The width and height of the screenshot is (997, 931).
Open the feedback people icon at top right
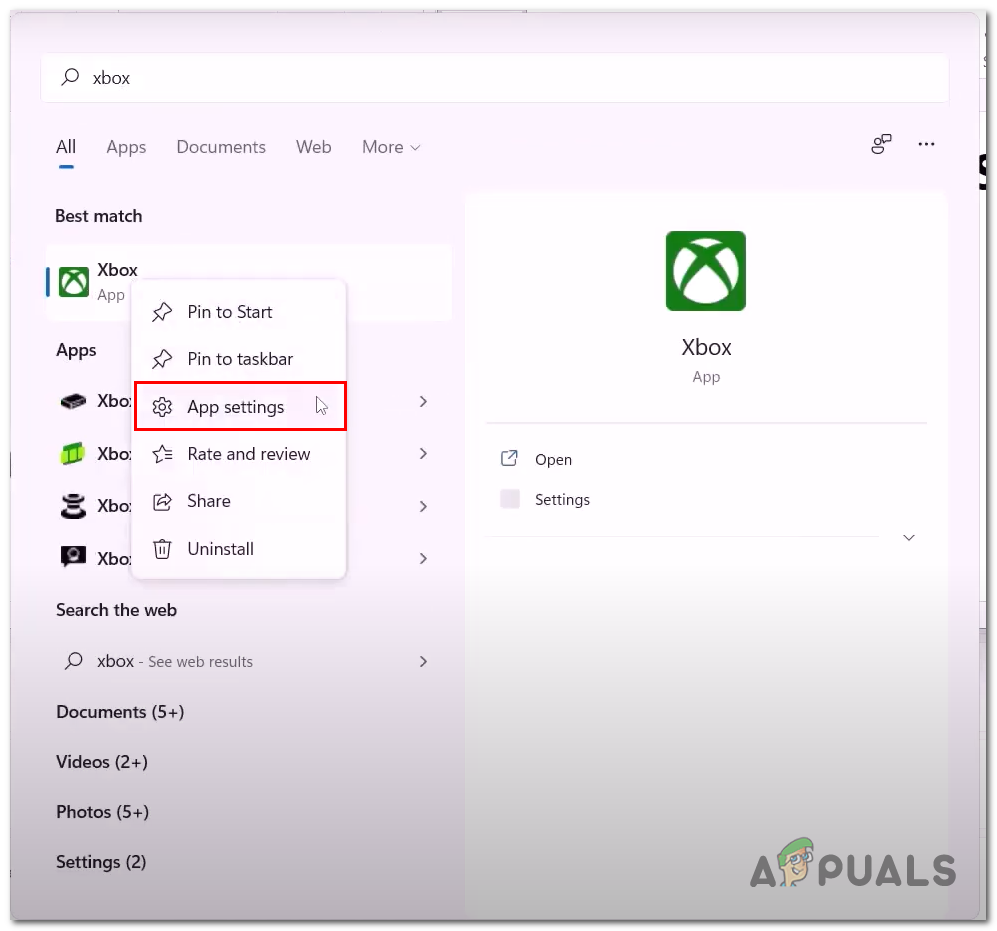click(881, 144)
